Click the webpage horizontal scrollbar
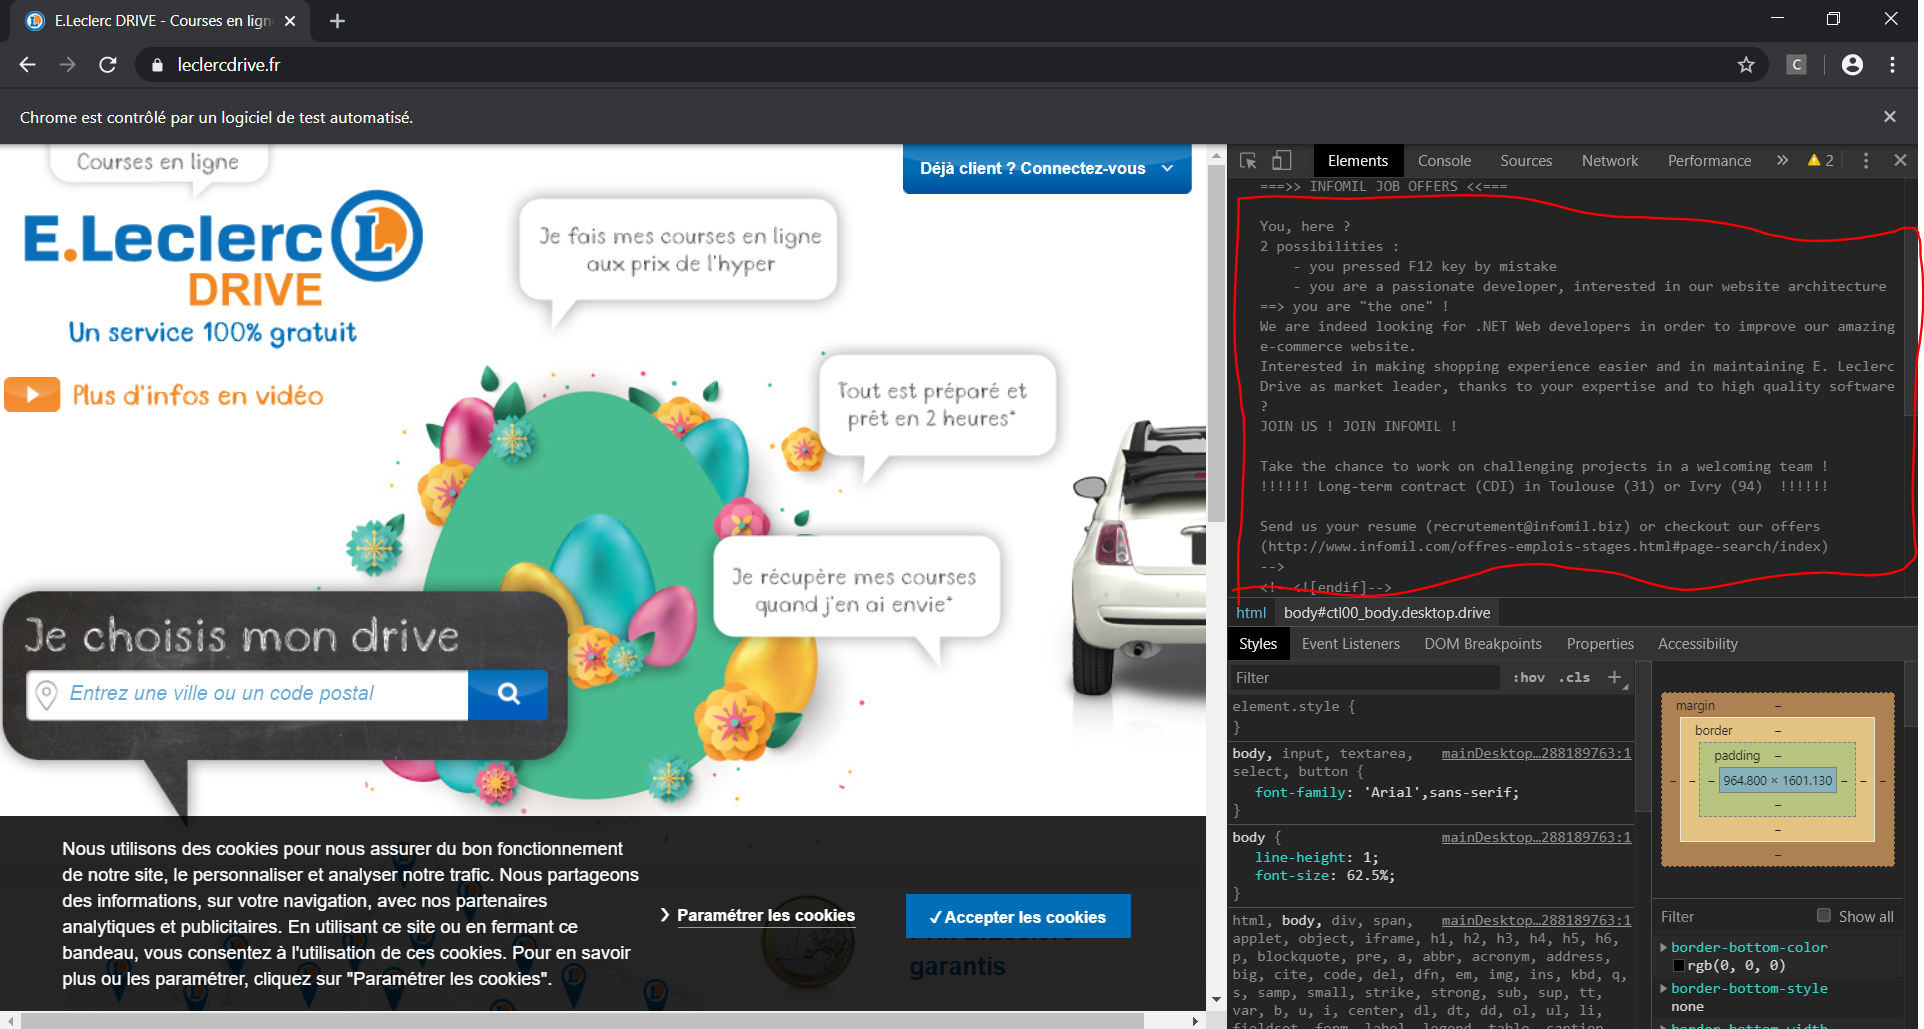 coord(582,1021)
